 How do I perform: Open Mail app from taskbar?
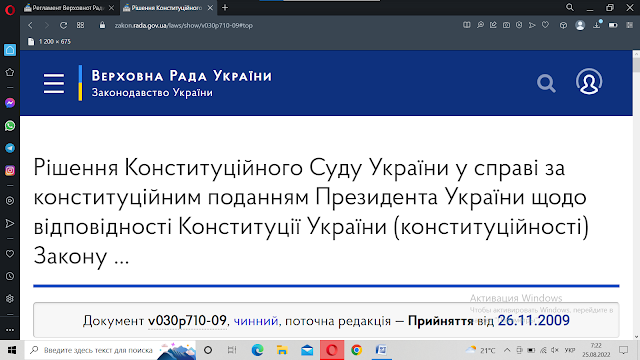307,350
